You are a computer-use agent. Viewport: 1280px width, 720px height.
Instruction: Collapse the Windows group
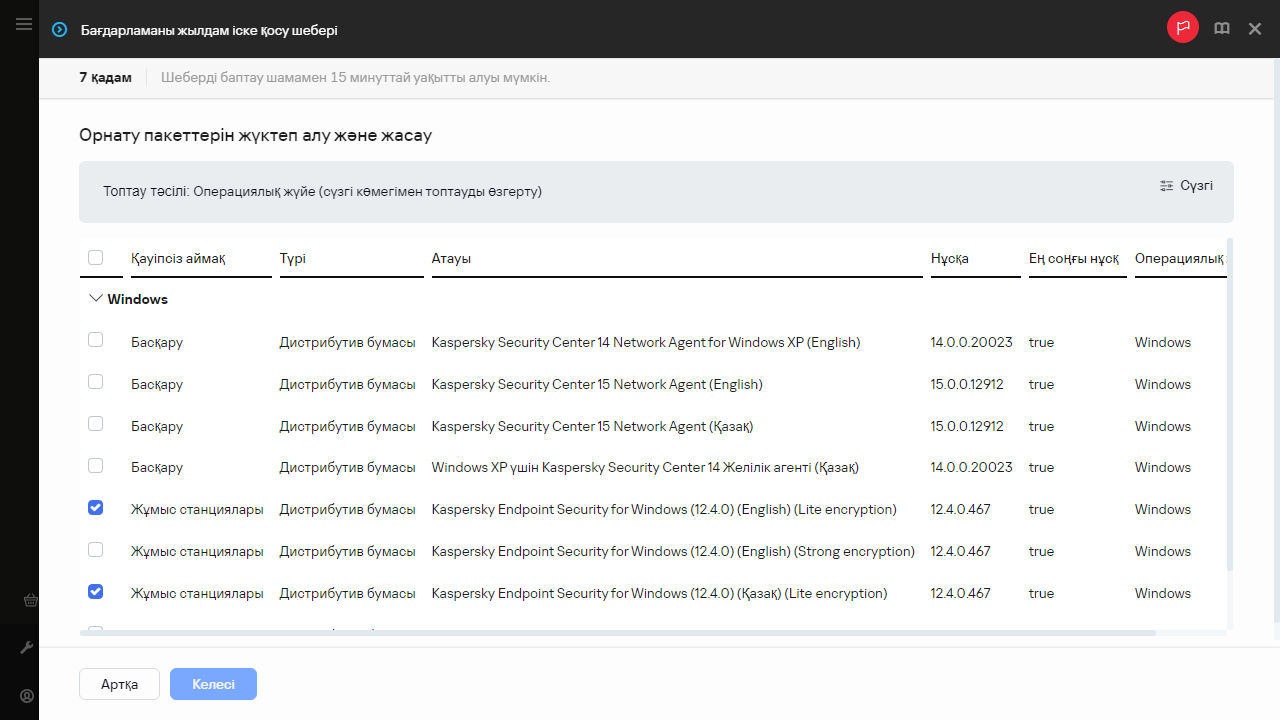96,299
